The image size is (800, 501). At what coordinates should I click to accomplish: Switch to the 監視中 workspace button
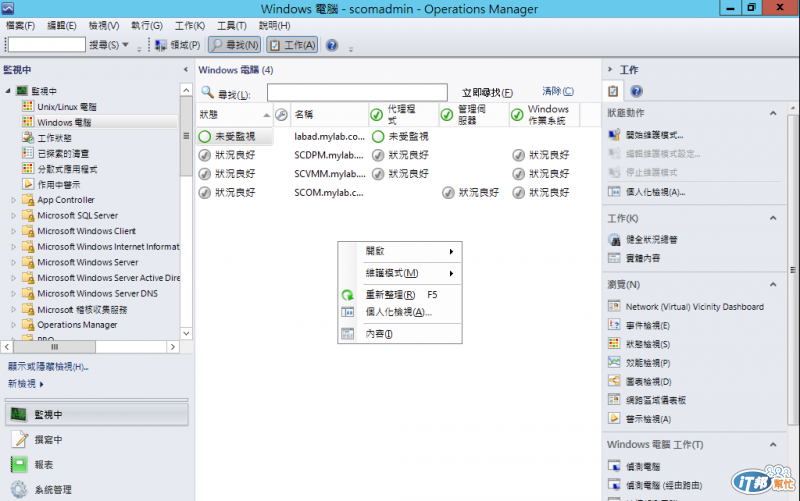pos(97,415)
